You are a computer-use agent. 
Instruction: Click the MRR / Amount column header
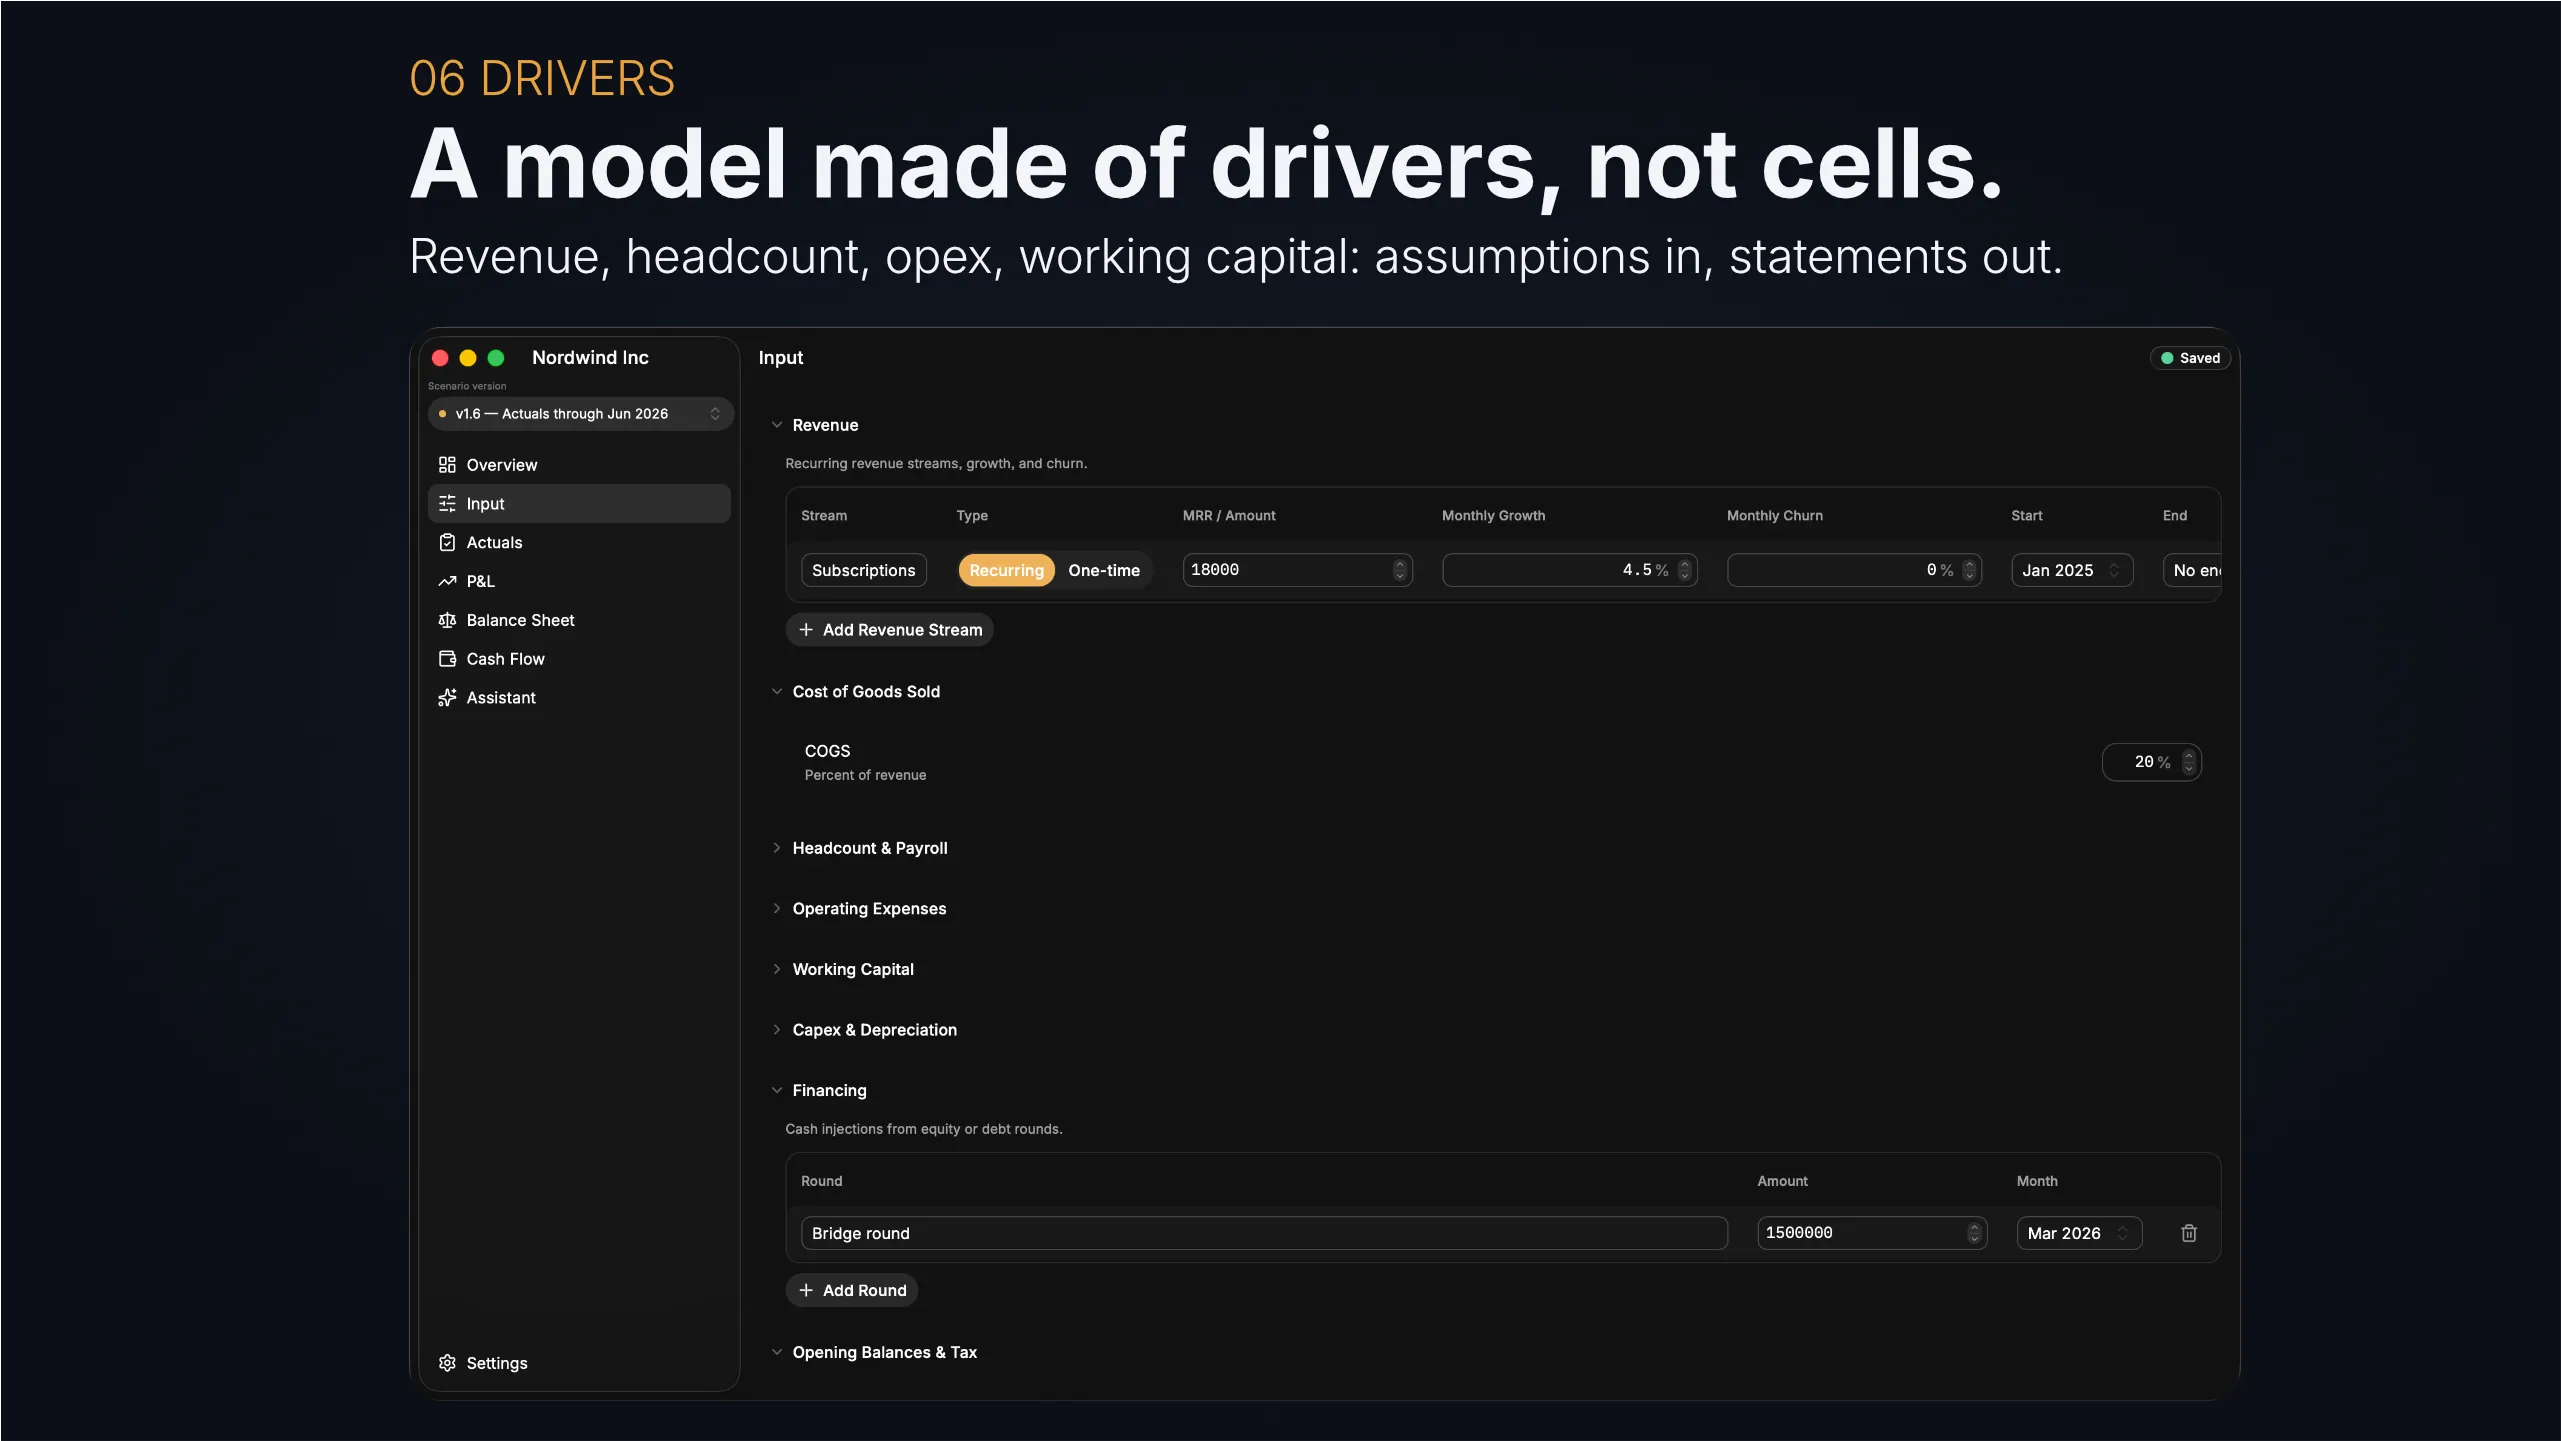[x=1229, y=516]
